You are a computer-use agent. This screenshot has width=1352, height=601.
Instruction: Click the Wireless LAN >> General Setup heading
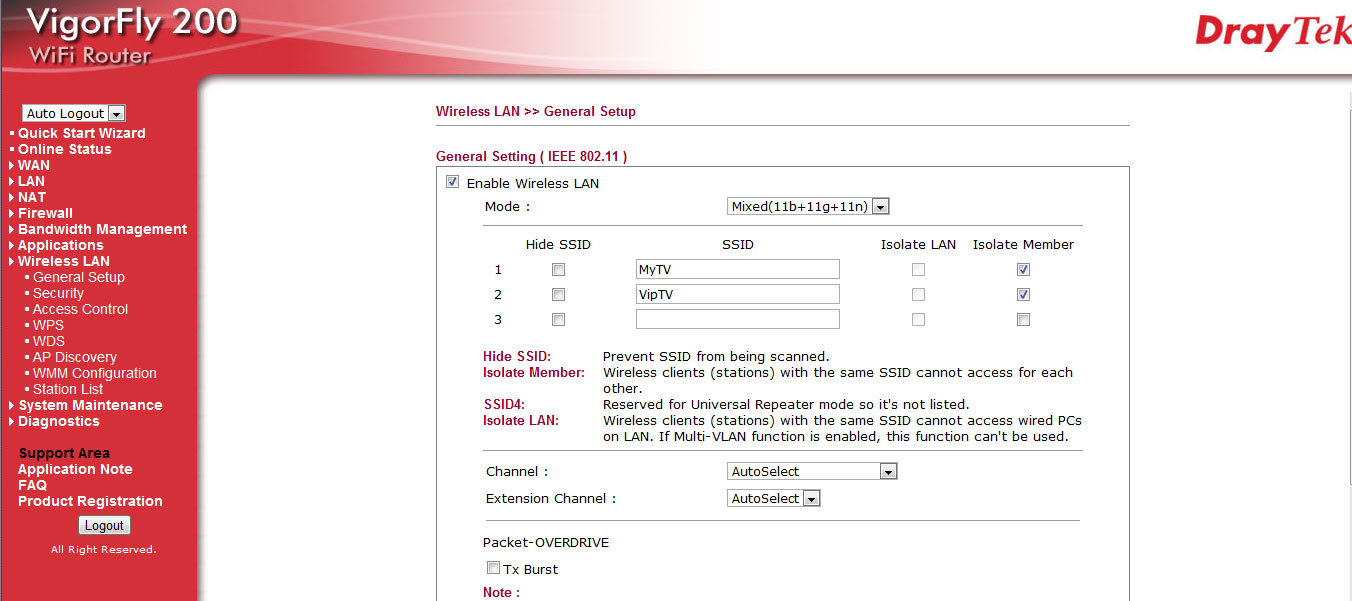pyautogui.click(x=536, y=111)
